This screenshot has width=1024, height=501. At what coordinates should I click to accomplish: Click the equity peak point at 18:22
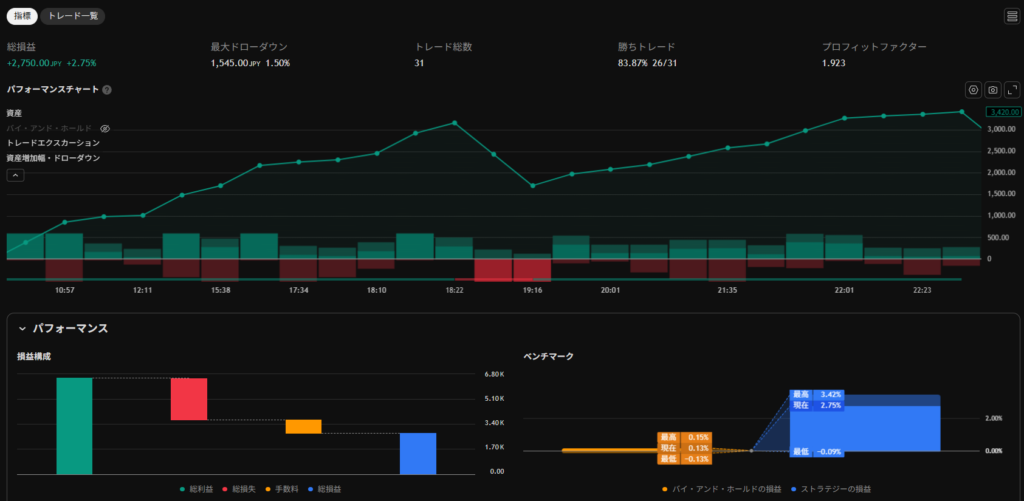[455, 123]
